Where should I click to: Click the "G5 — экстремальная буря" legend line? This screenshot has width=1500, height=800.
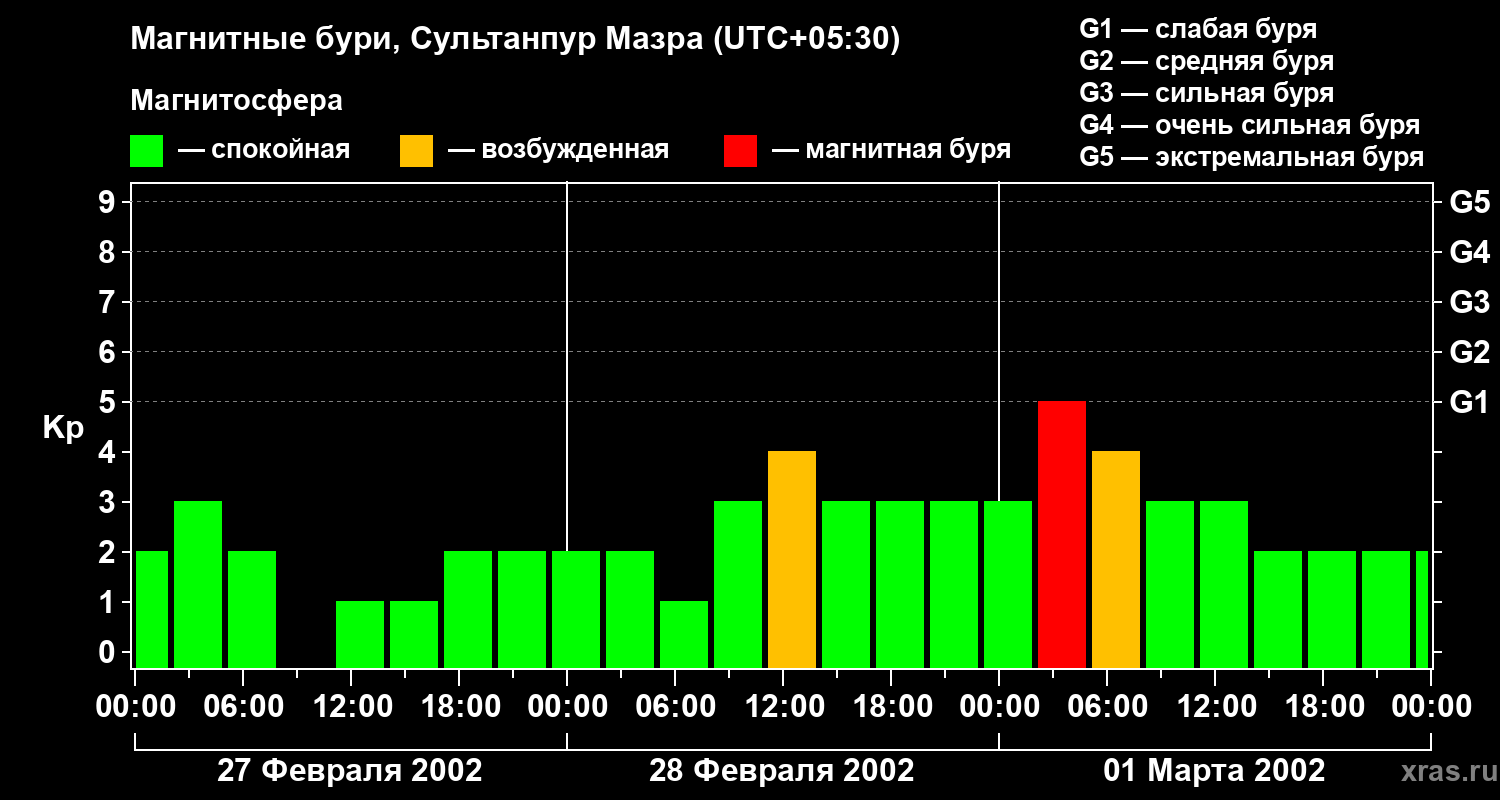click(x=1252, y=157)
